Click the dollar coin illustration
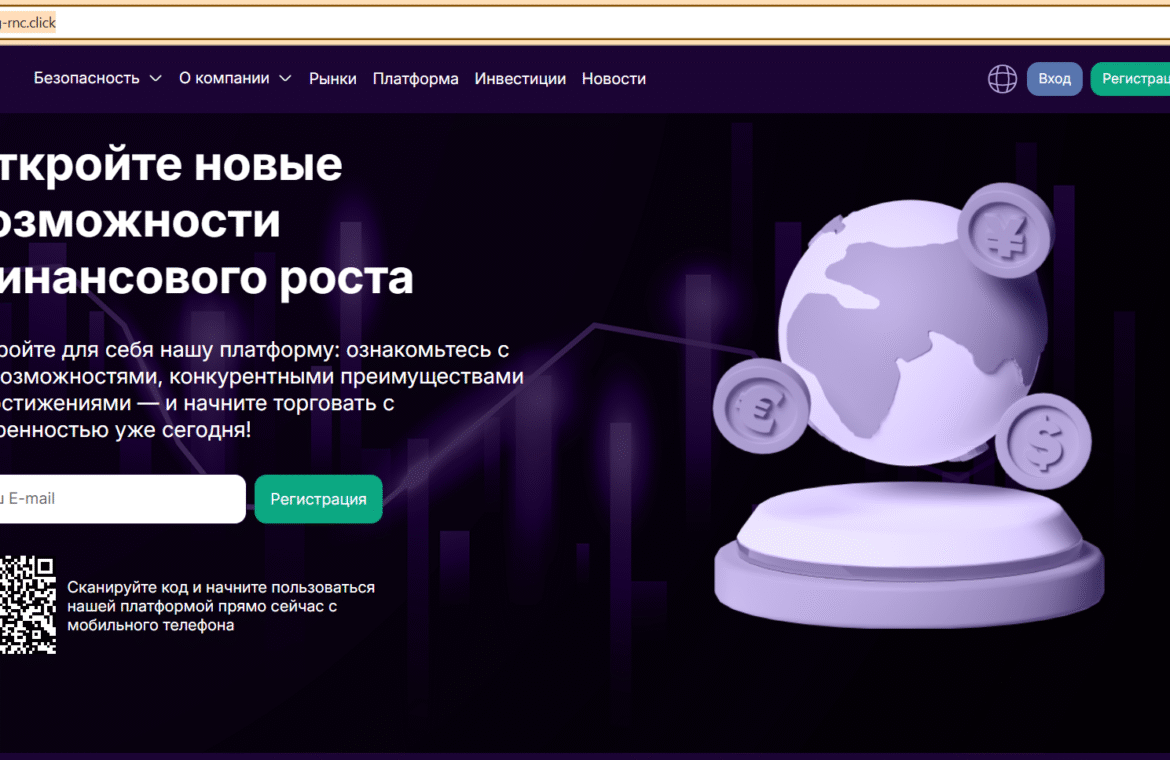 [1044, 441]
